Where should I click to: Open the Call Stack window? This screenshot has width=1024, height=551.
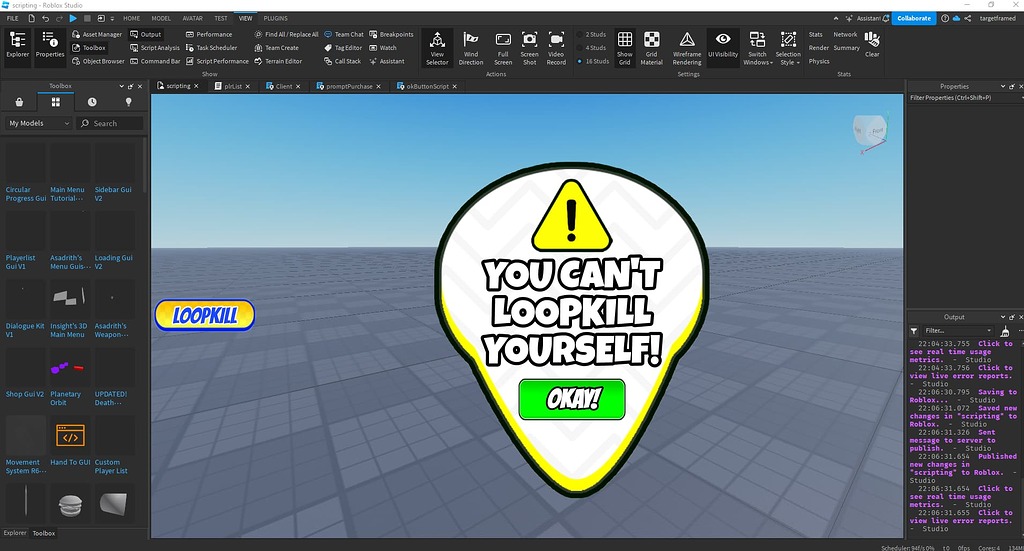342,61
